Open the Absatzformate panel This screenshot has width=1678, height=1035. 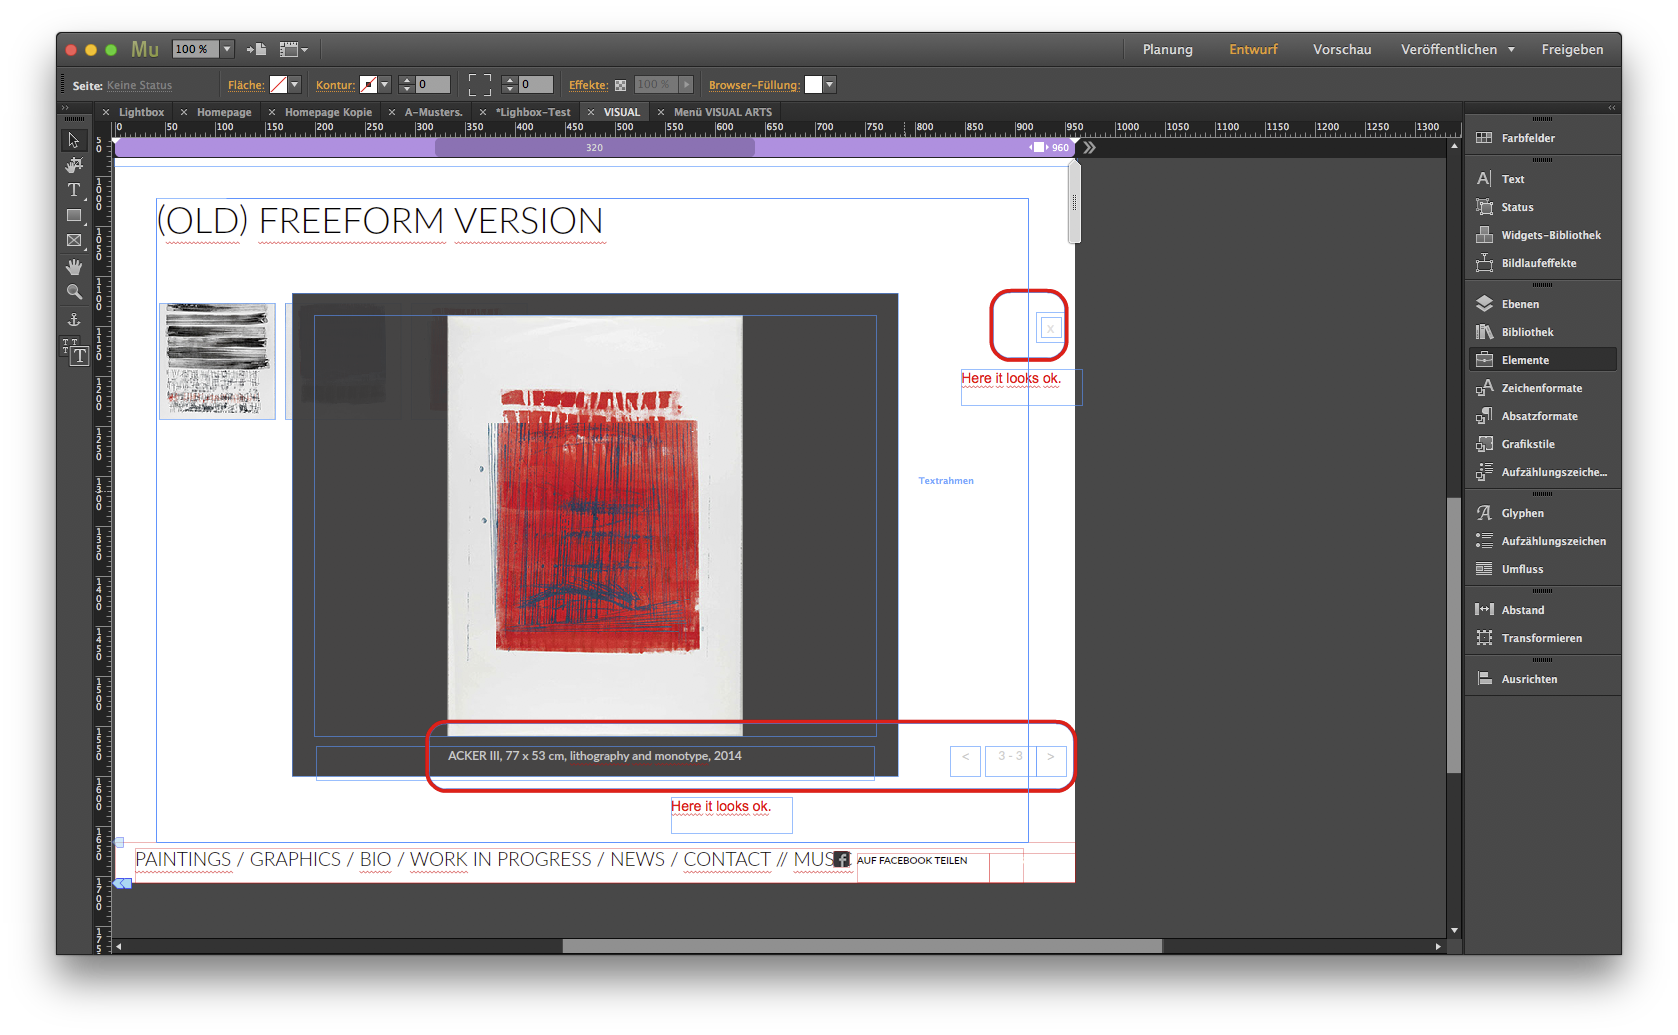tap(1542, 416)
